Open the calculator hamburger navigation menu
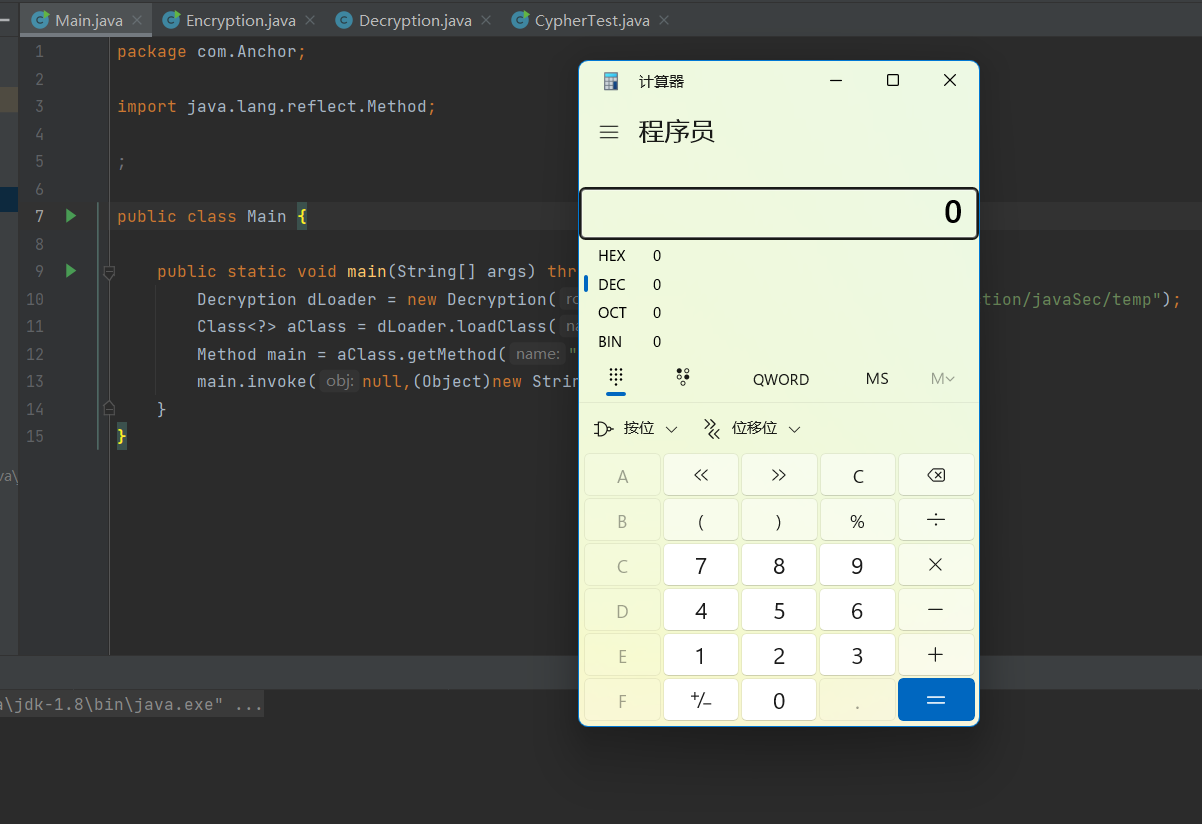Screen dimensions: 1202x824 [609, 132]
